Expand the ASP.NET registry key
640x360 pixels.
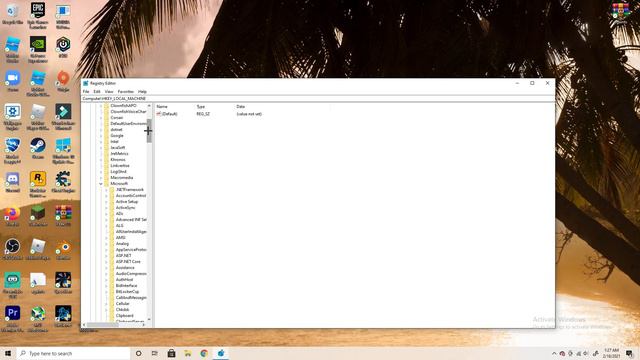[106, 256]
